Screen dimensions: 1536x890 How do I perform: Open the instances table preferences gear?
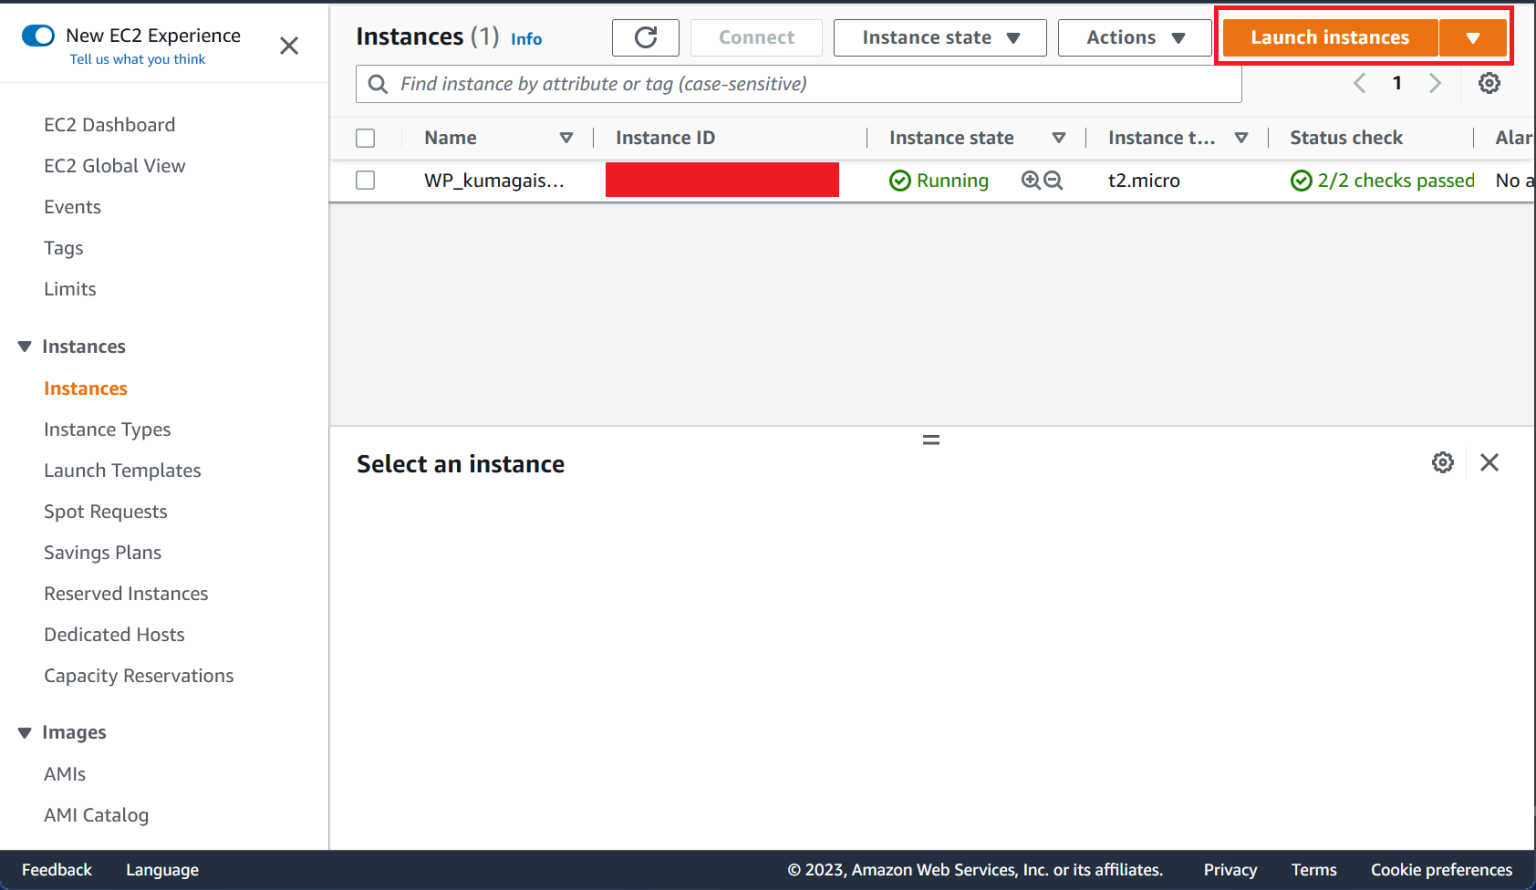1489,83
